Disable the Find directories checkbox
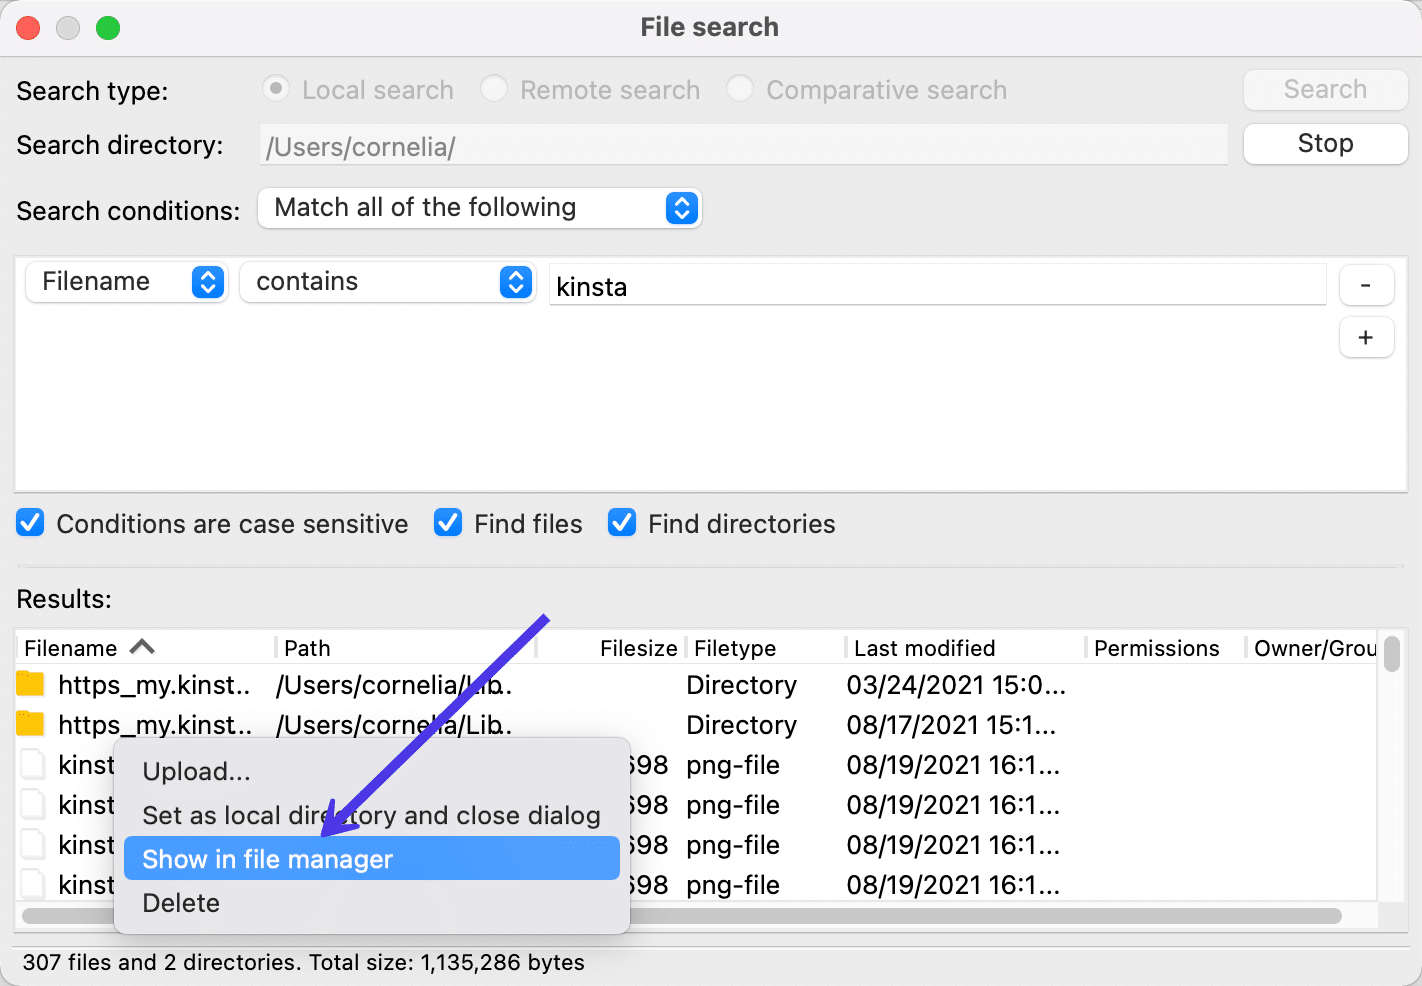Image resolution: width=1422 pixels, height=986 pixels. [622, 523]
